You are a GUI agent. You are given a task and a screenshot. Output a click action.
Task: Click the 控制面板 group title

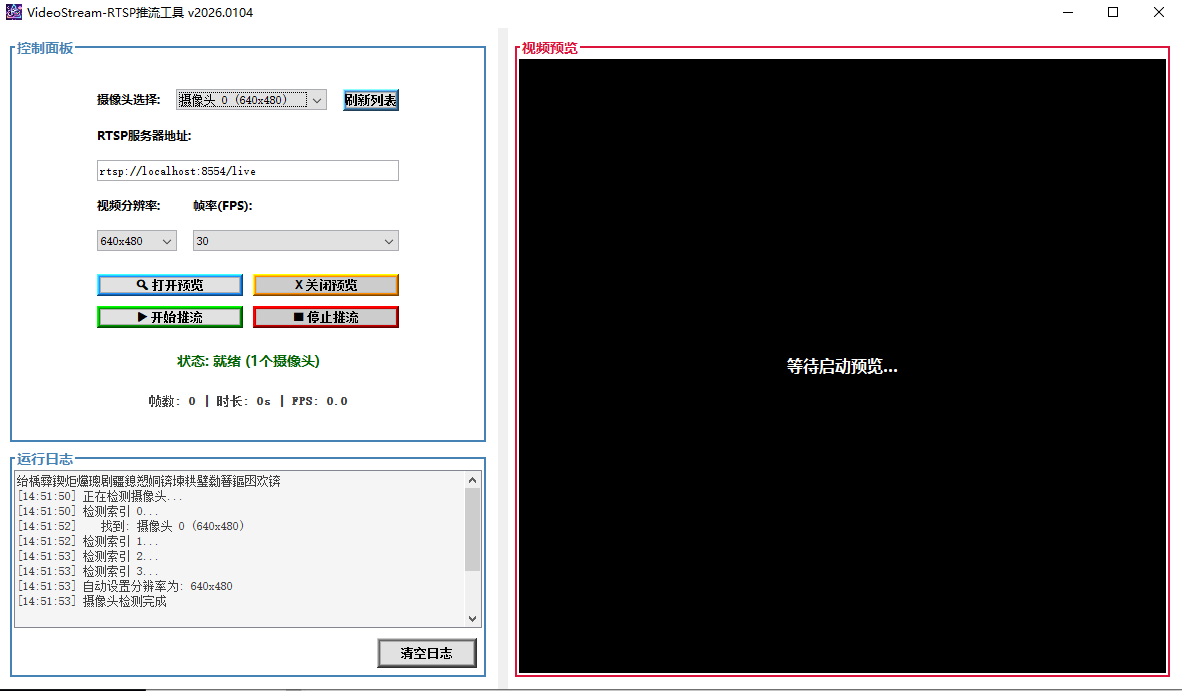(x=45, y=48)
